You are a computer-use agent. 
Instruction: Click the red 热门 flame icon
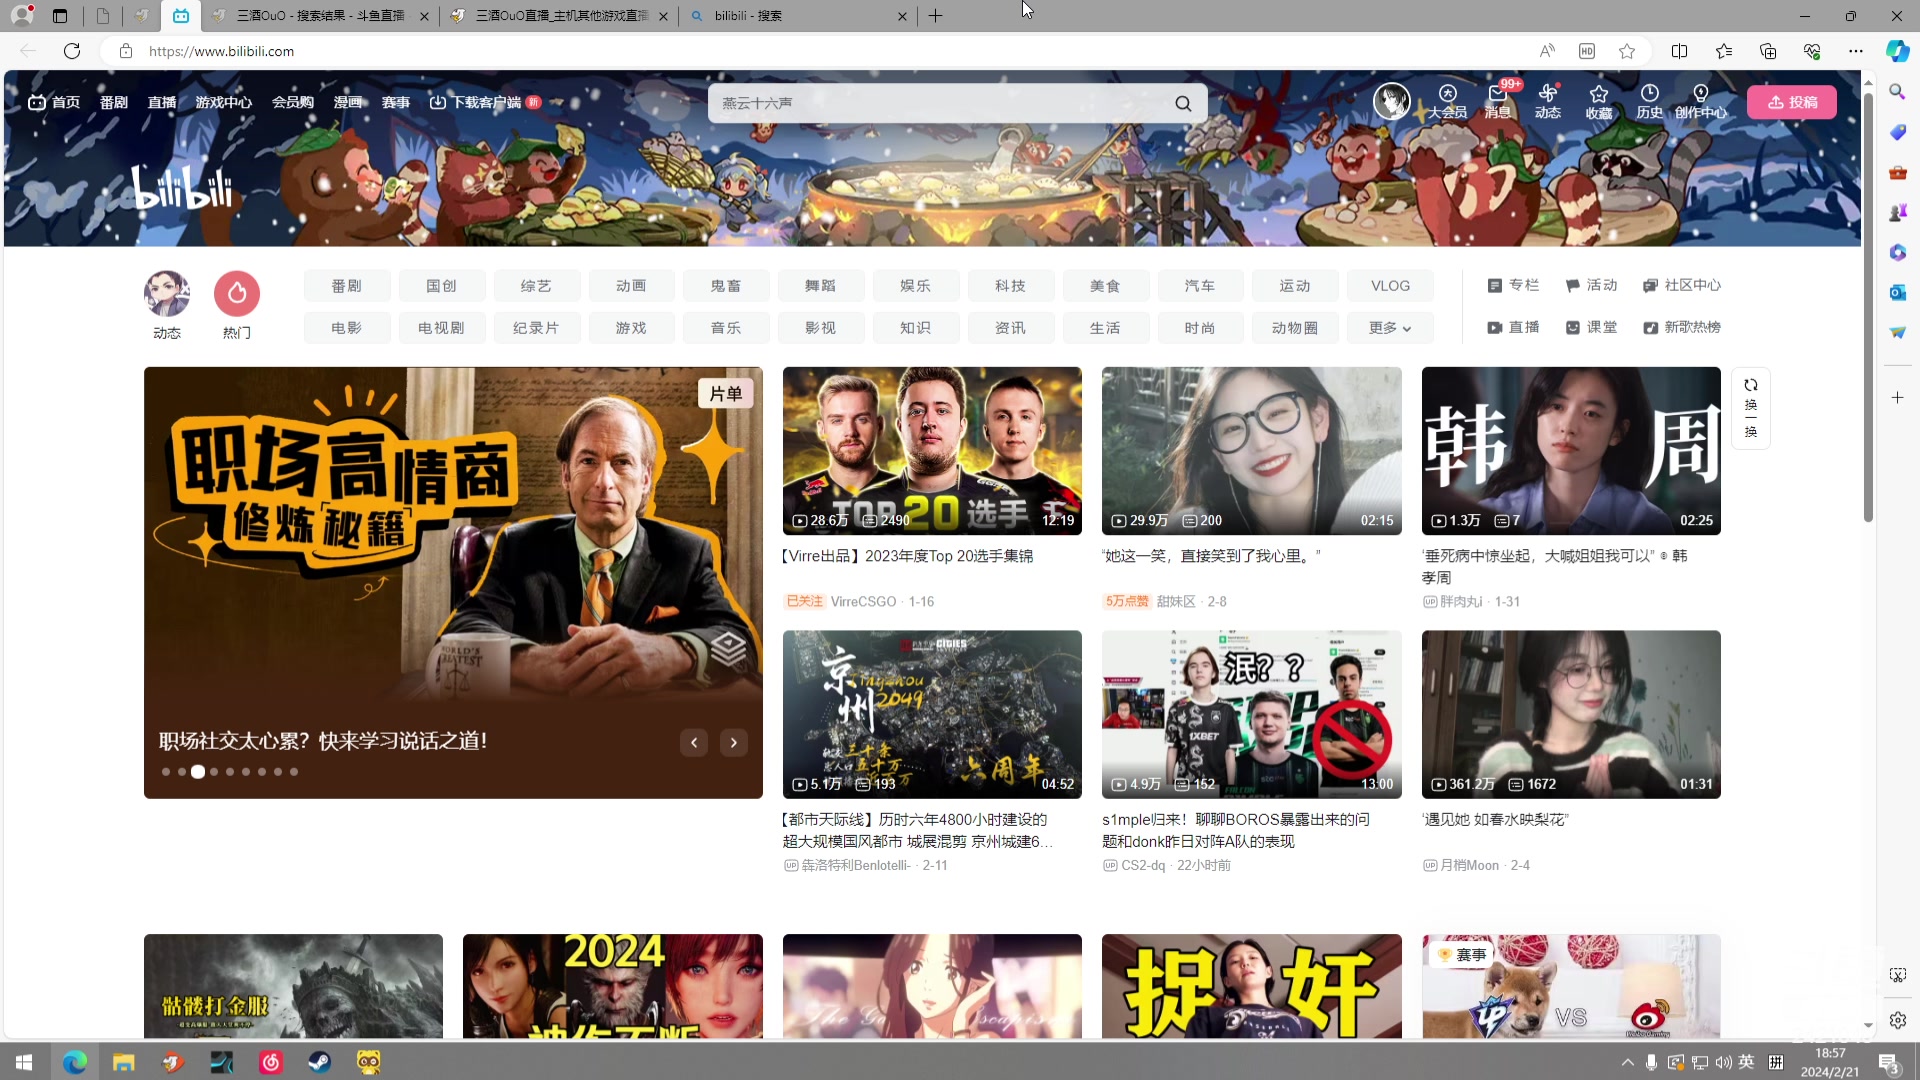click(x=237, y=294)
